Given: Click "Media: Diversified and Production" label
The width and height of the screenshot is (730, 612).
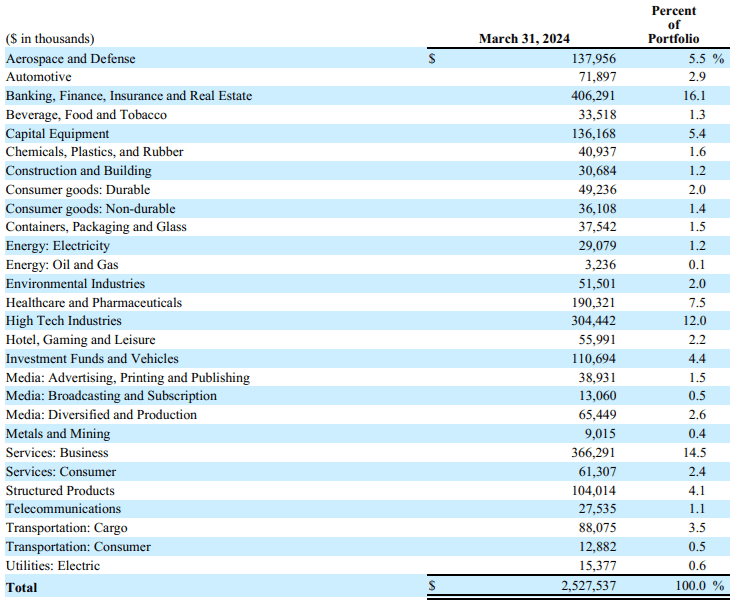Looking at the screenshot, I should point(101,415).
